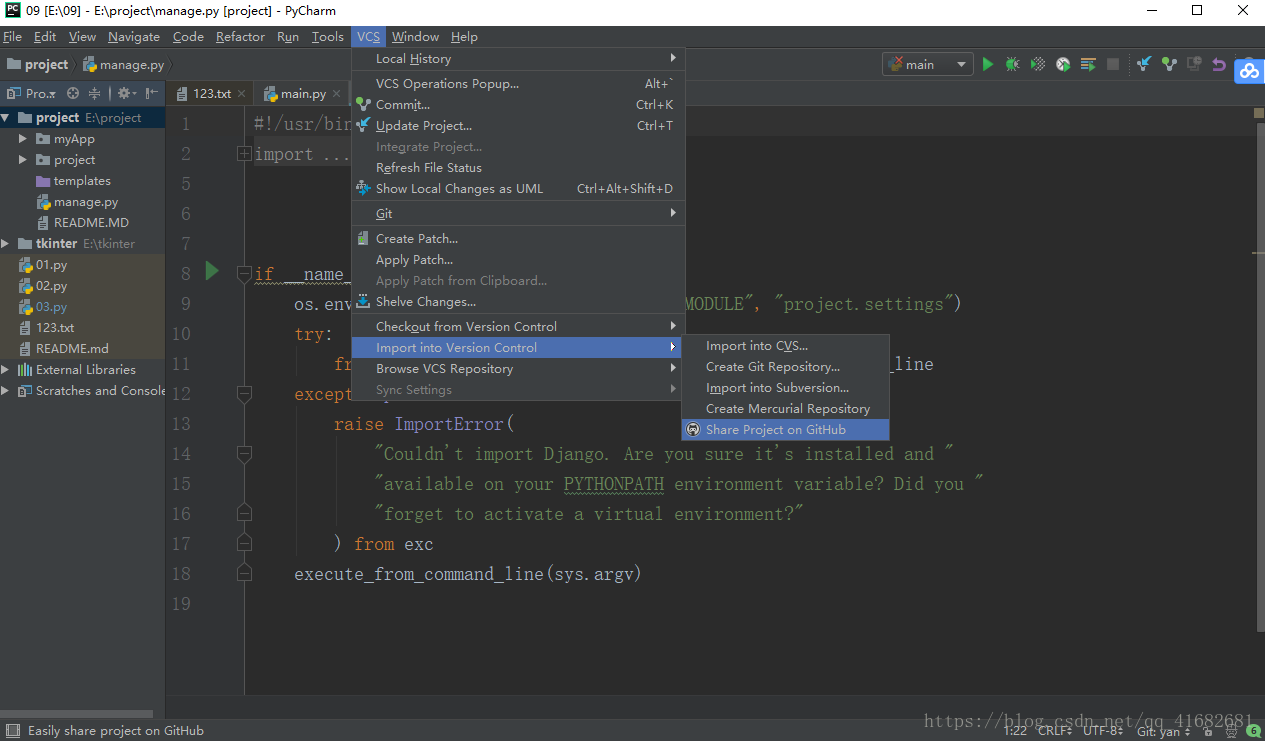Image resolution: width=1265 pixels, height=741 pixels.
Task: Expand External Libraries node
Action: coord(6,370)
